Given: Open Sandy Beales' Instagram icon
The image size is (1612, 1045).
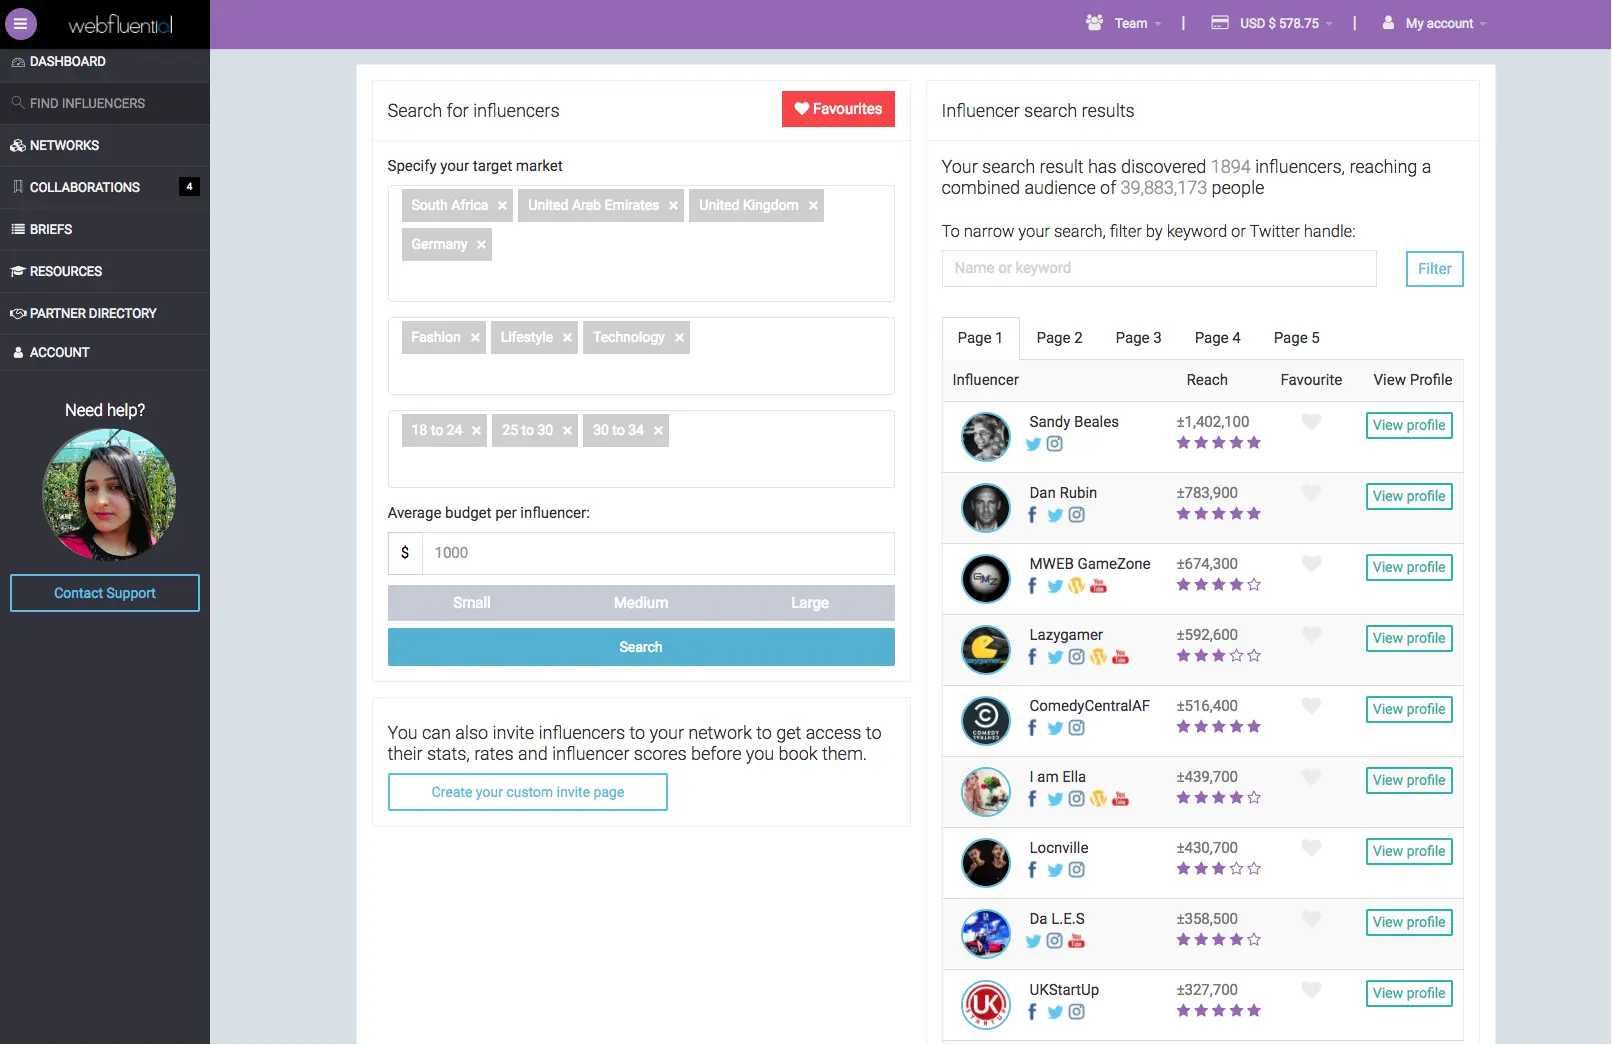Looking at the screenshot, I should click(1054, 444).
